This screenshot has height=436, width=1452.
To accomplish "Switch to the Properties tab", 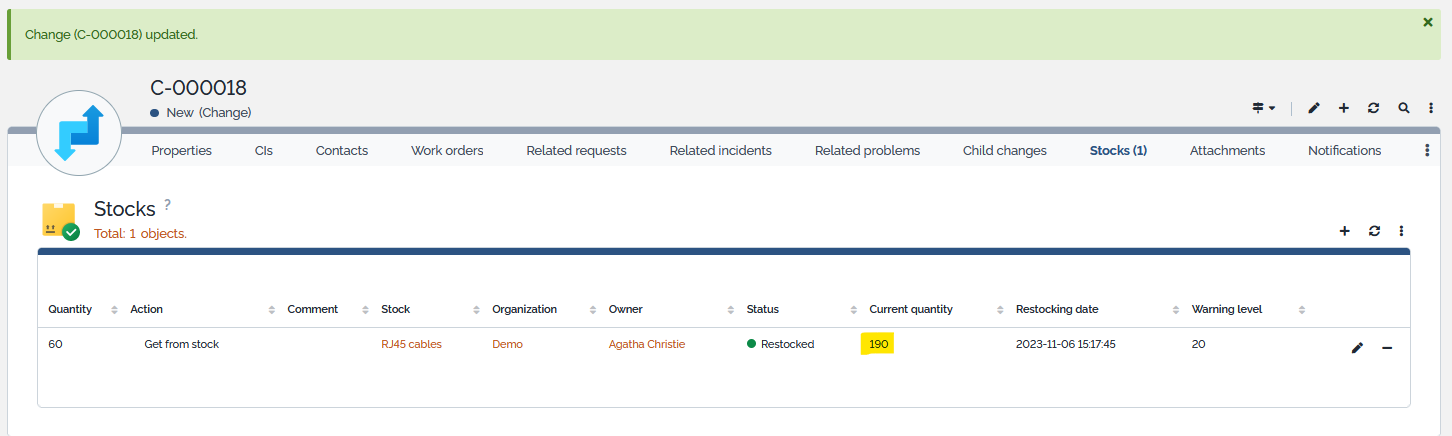I will [181, 151].
